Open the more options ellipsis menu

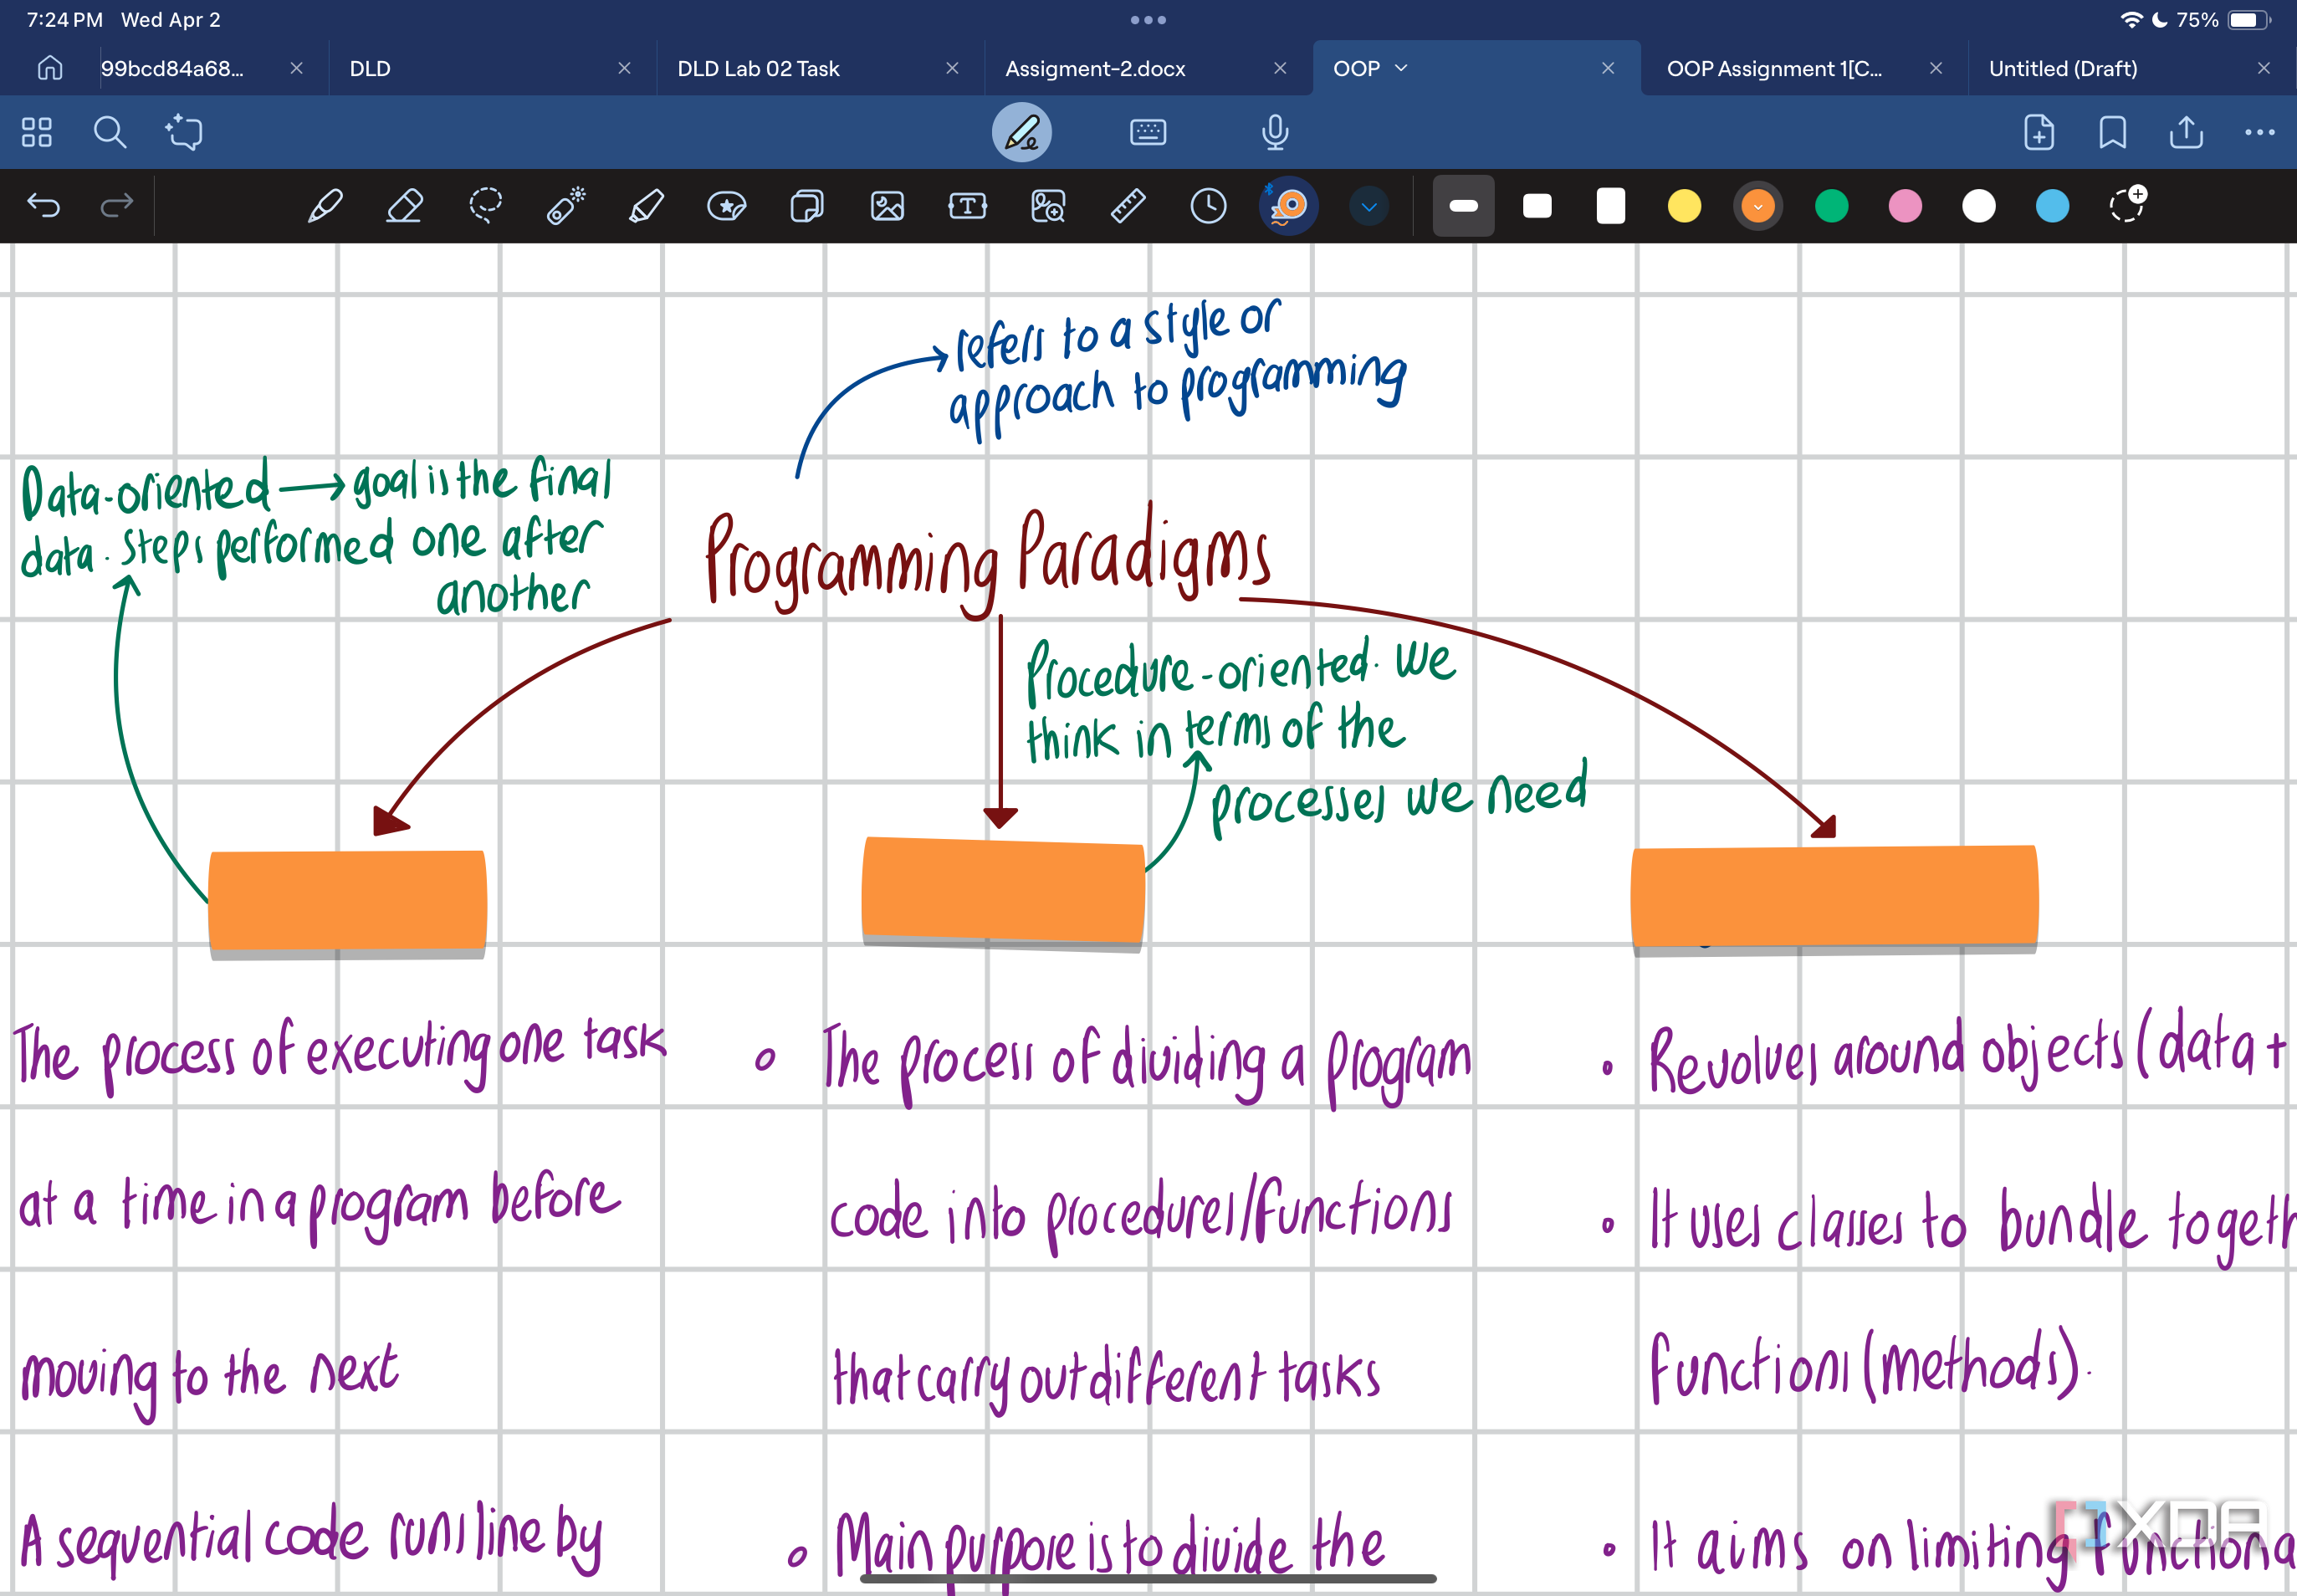click(2260, 132)
